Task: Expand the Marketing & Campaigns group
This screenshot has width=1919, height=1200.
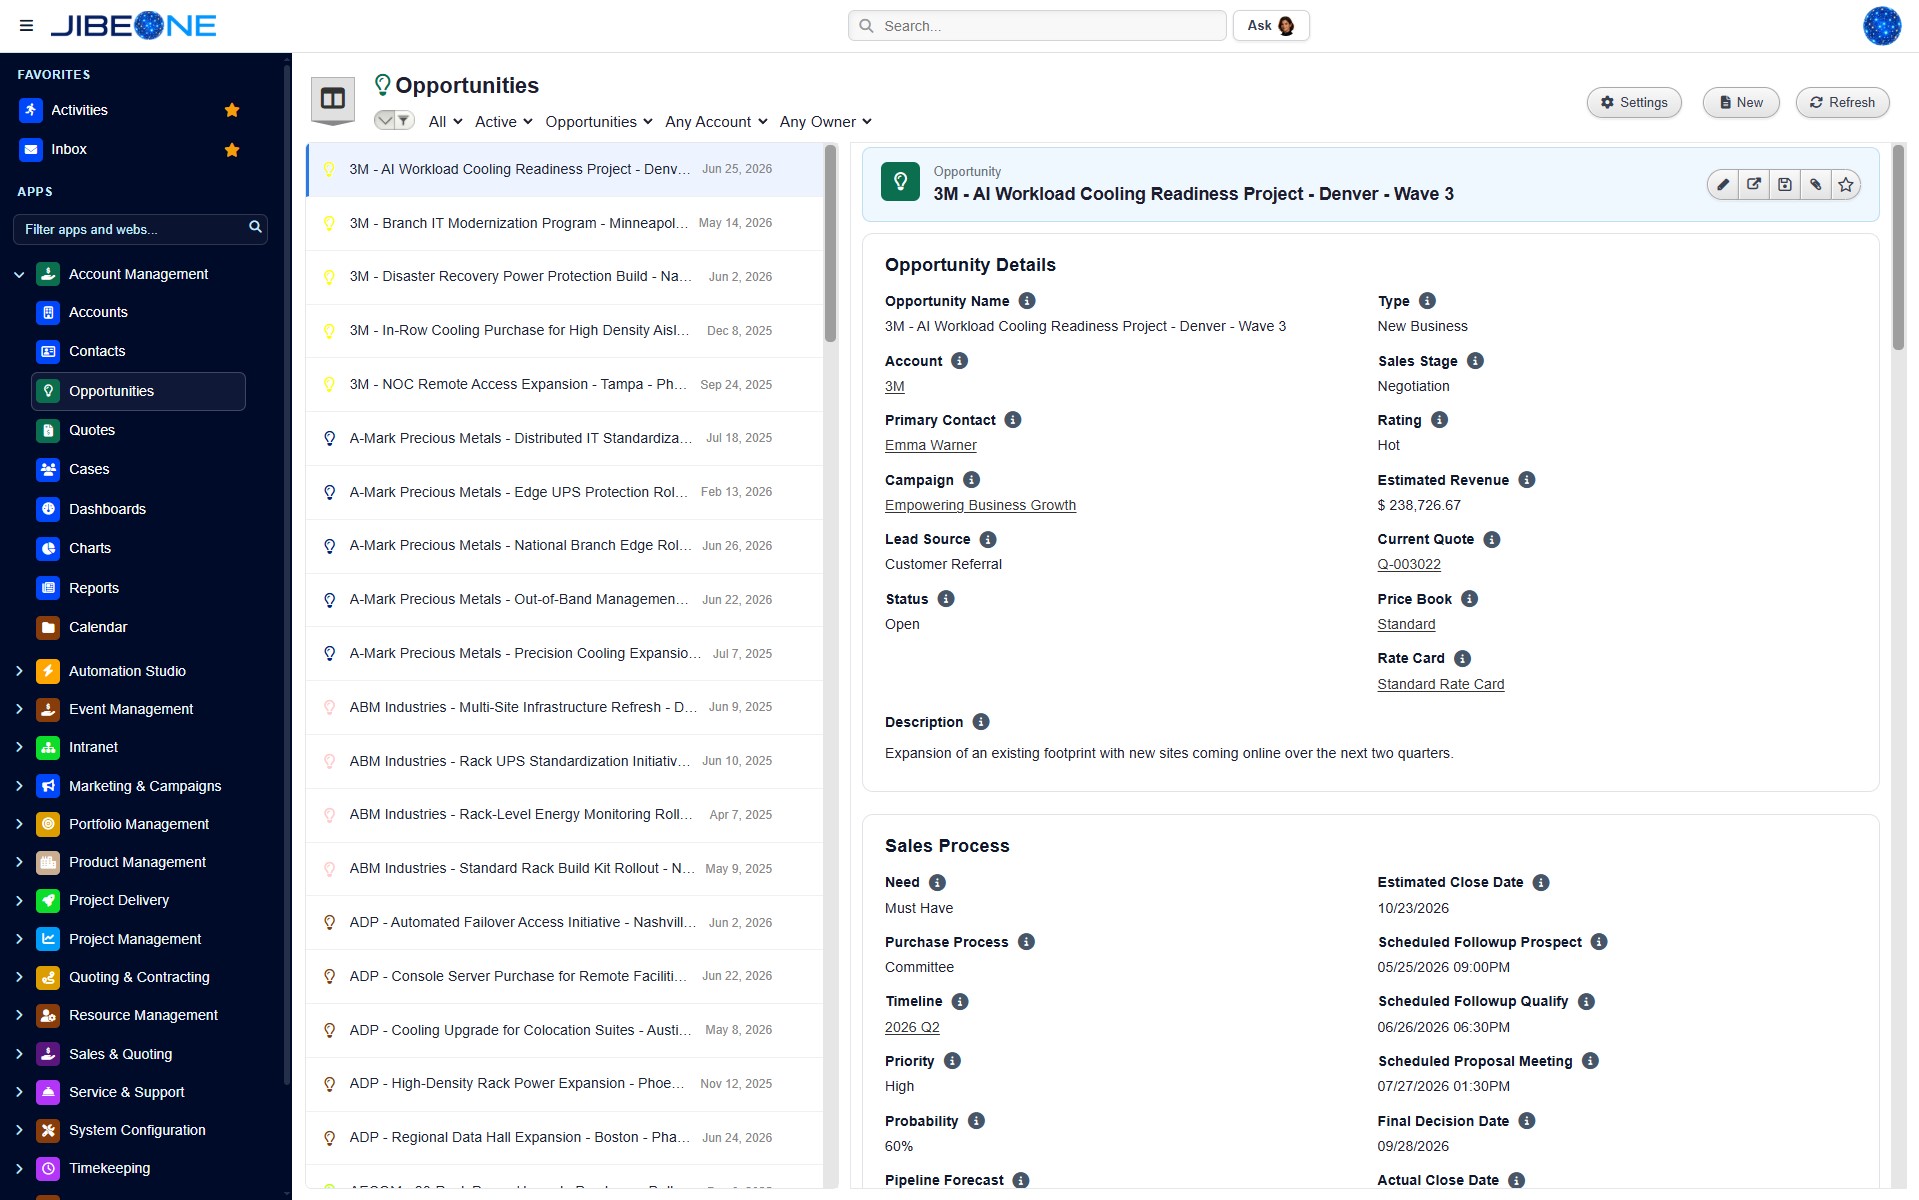Action: (19, 787)
